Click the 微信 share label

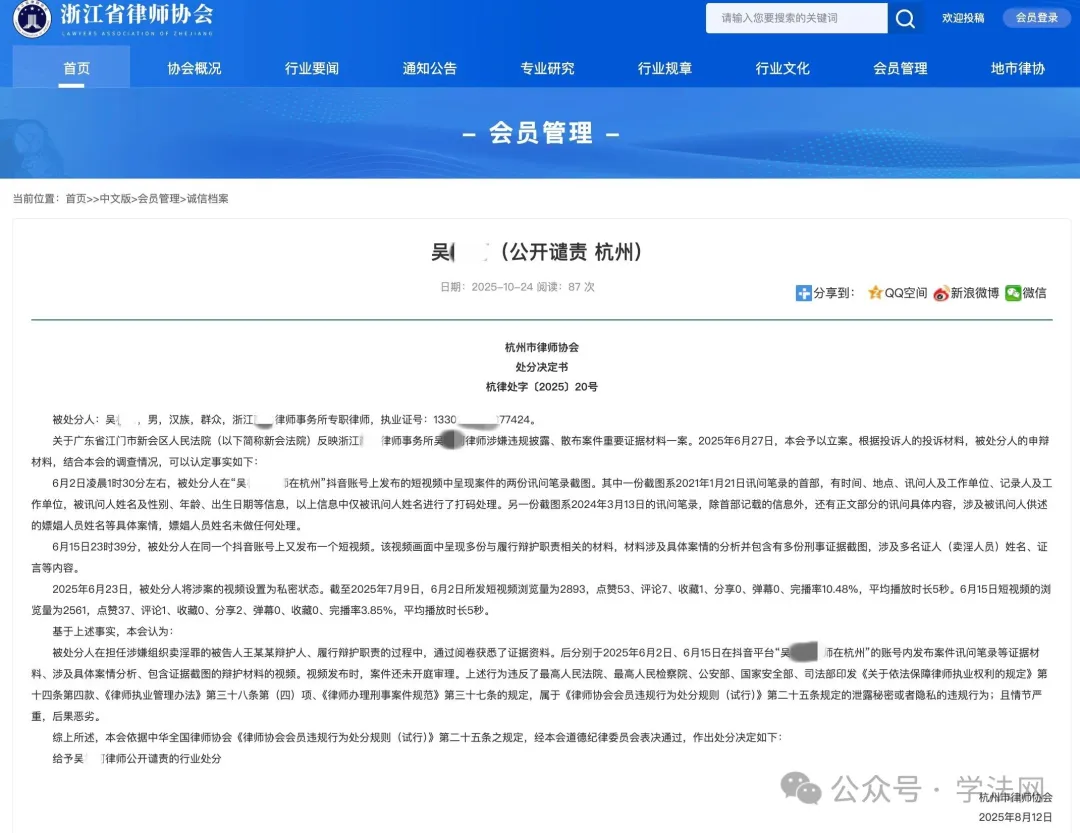click(1034, 293)
